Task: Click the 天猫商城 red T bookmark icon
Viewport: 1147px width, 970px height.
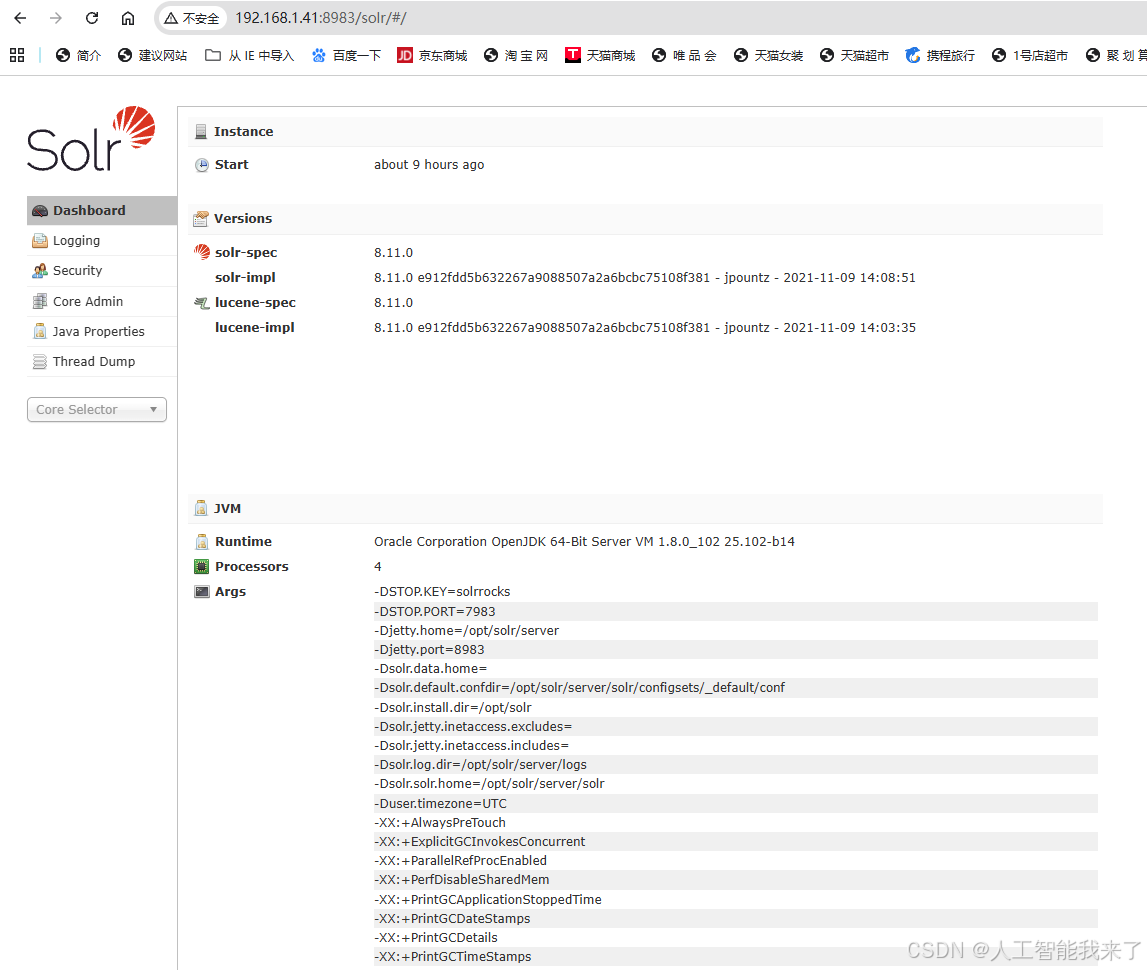Action: pos(573,55)
